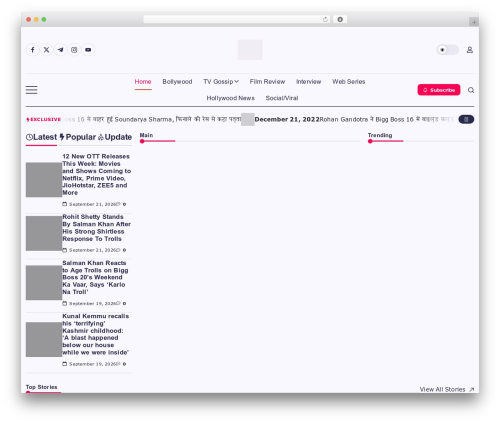Open the Kunal Kemmu Kashmir childhood article
Image resolution: width=500 pixels, height=423 pixels.
pos(96,334)
